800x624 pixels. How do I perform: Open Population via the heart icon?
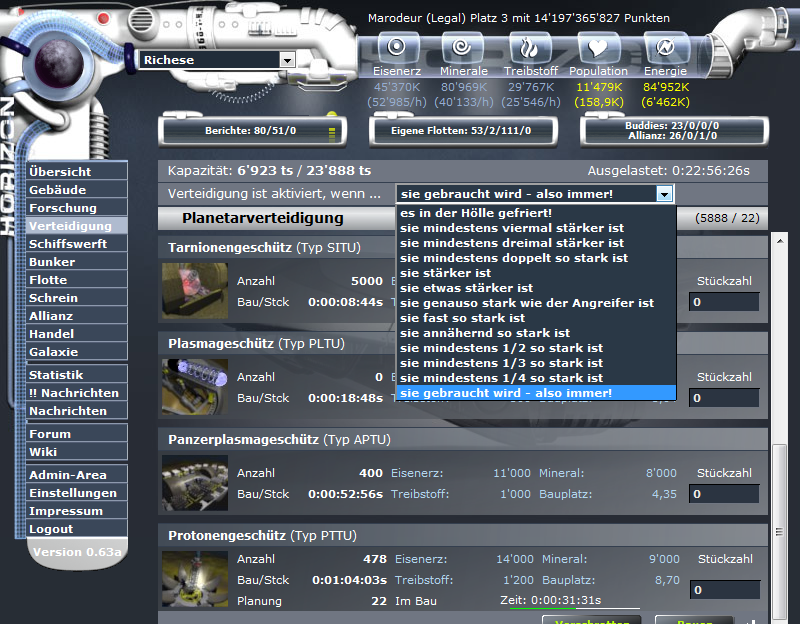click(x=598, y=47)
